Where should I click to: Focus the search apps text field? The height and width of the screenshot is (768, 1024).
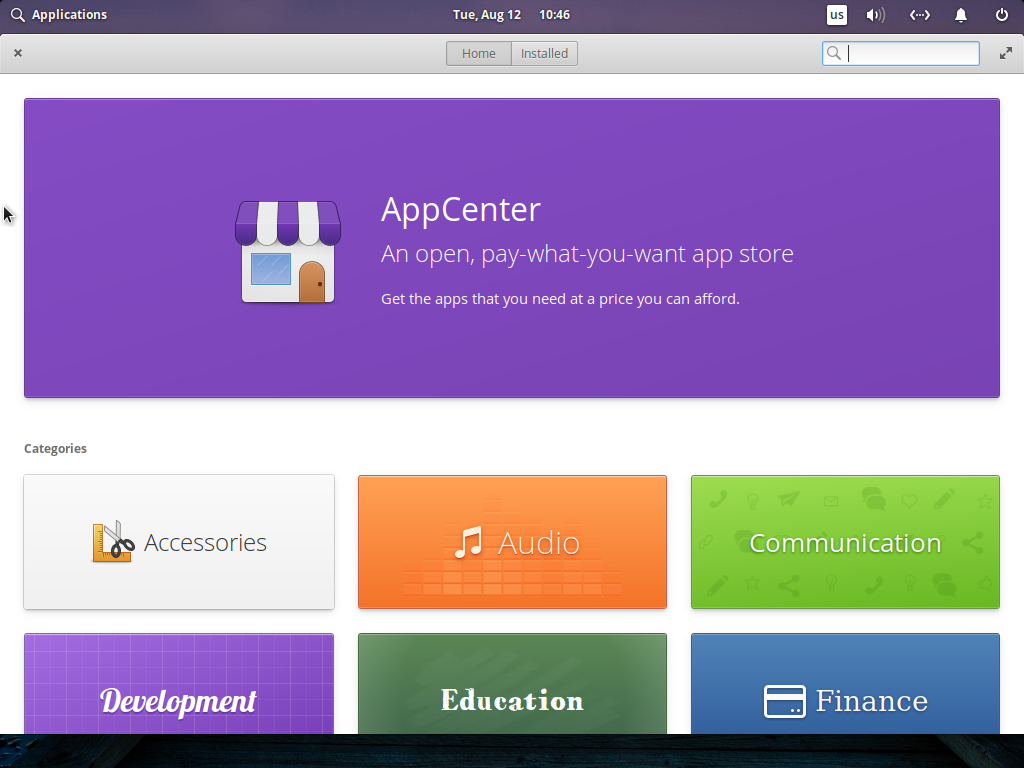coord(912,54)
